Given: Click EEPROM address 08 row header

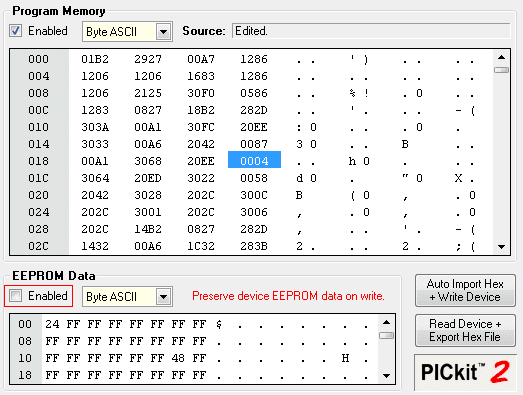Looking at the screenshot, I should point(25,341).
